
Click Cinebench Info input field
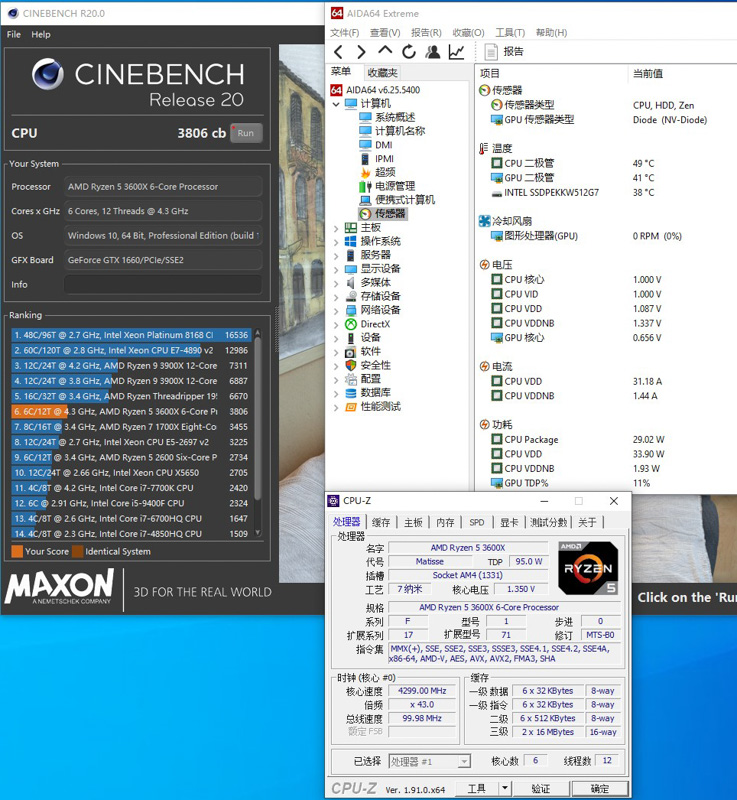[163, 284]
